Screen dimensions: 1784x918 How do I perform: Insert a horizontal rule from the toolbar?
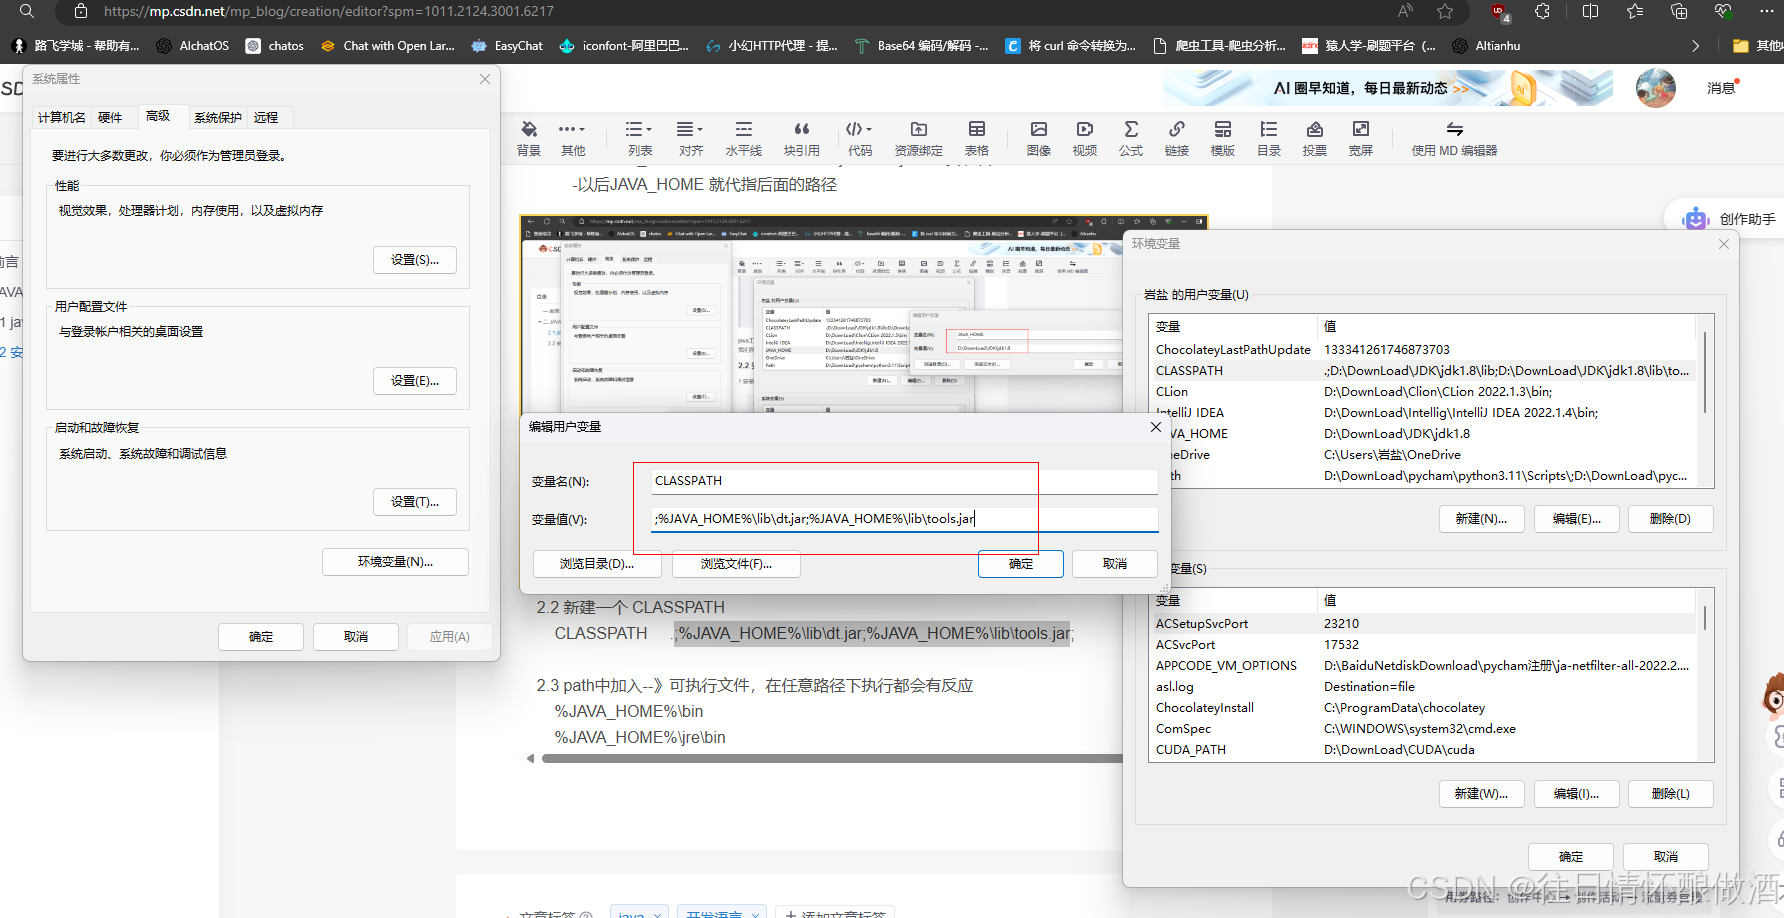744,129
